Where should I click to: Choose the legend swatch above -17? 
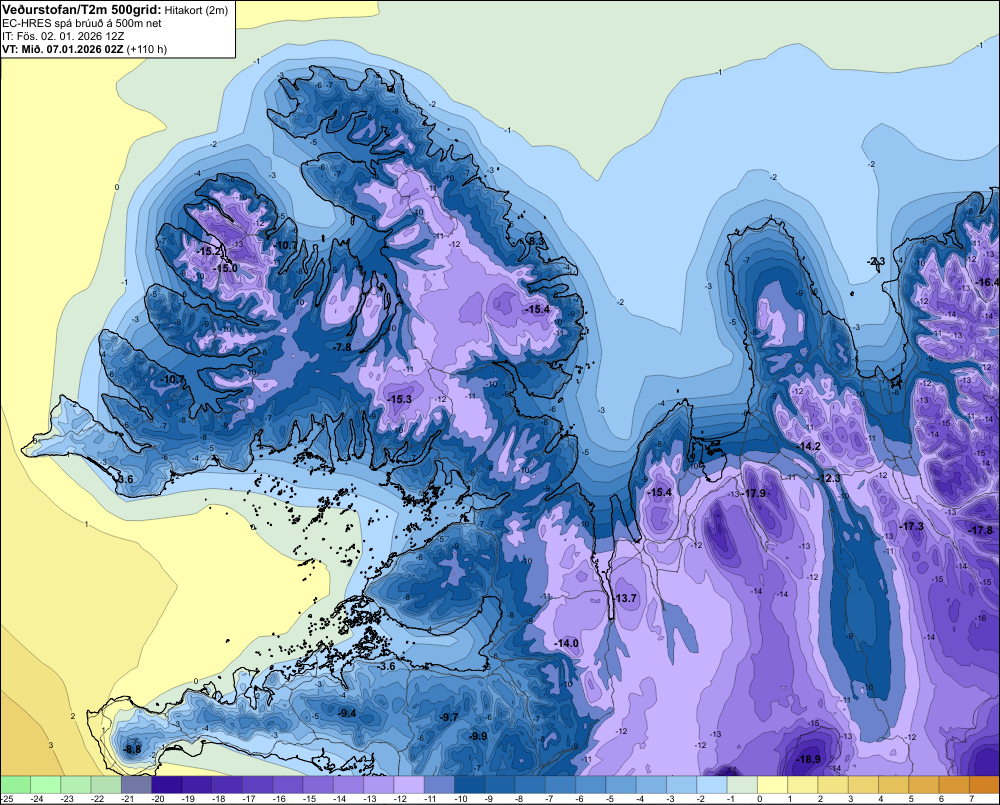[x=258, y=784]
